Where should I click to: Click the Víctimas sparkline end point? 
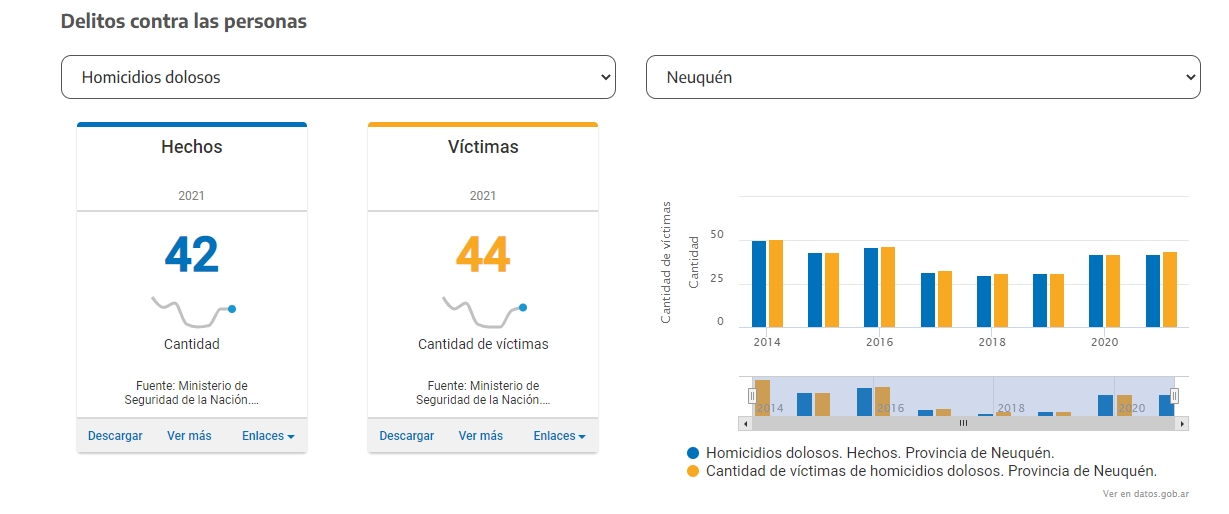[x=523, y=308]
